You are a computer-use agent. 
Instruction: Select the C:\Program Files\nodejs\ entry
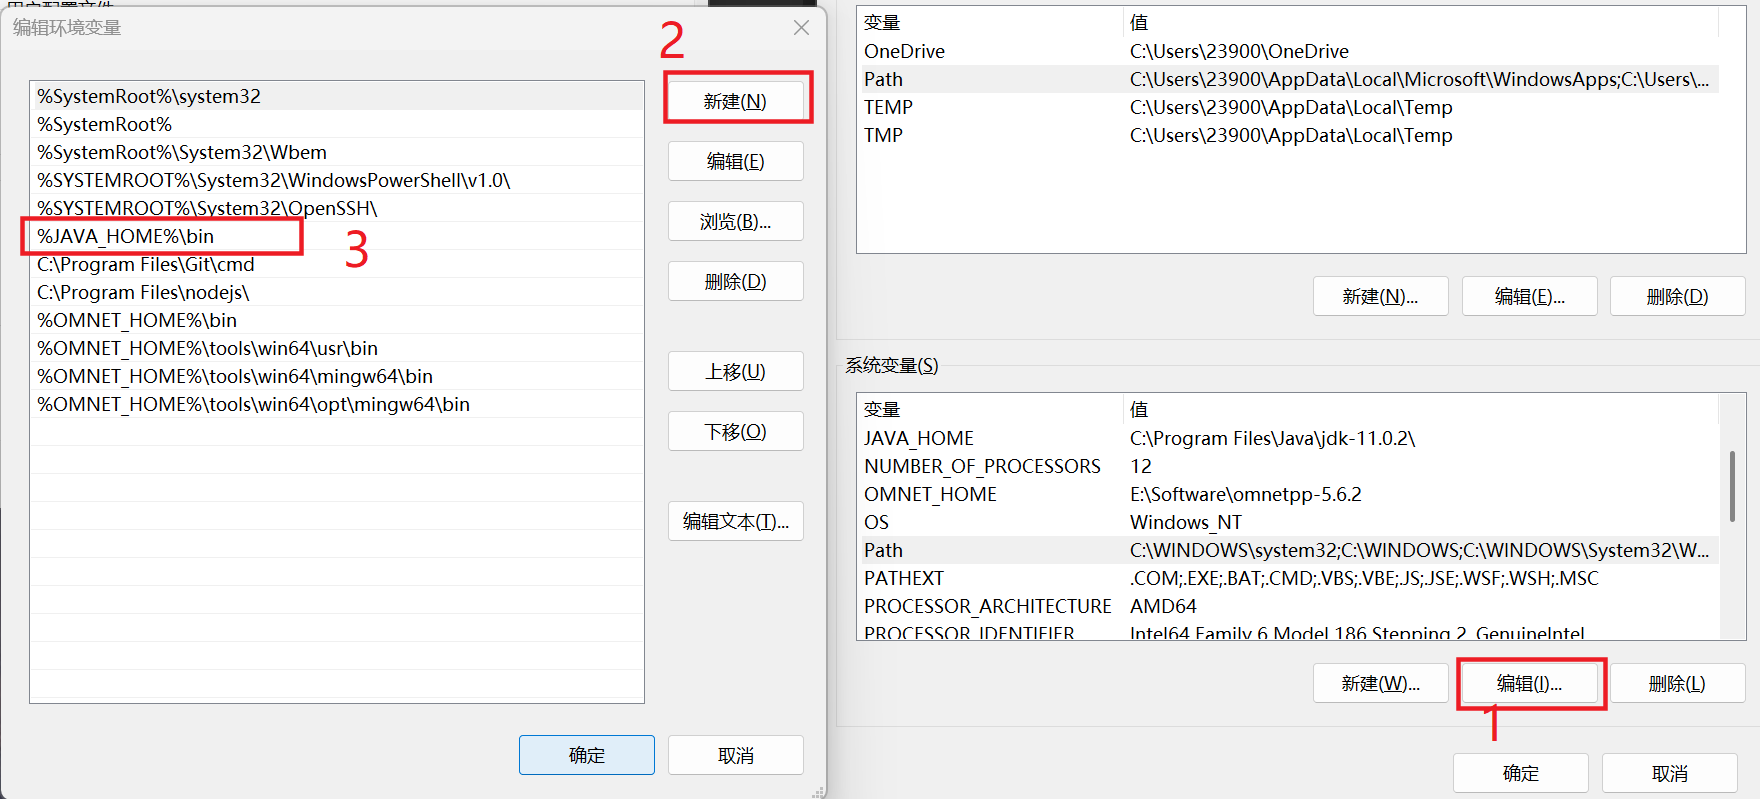(x=143, y=292)
